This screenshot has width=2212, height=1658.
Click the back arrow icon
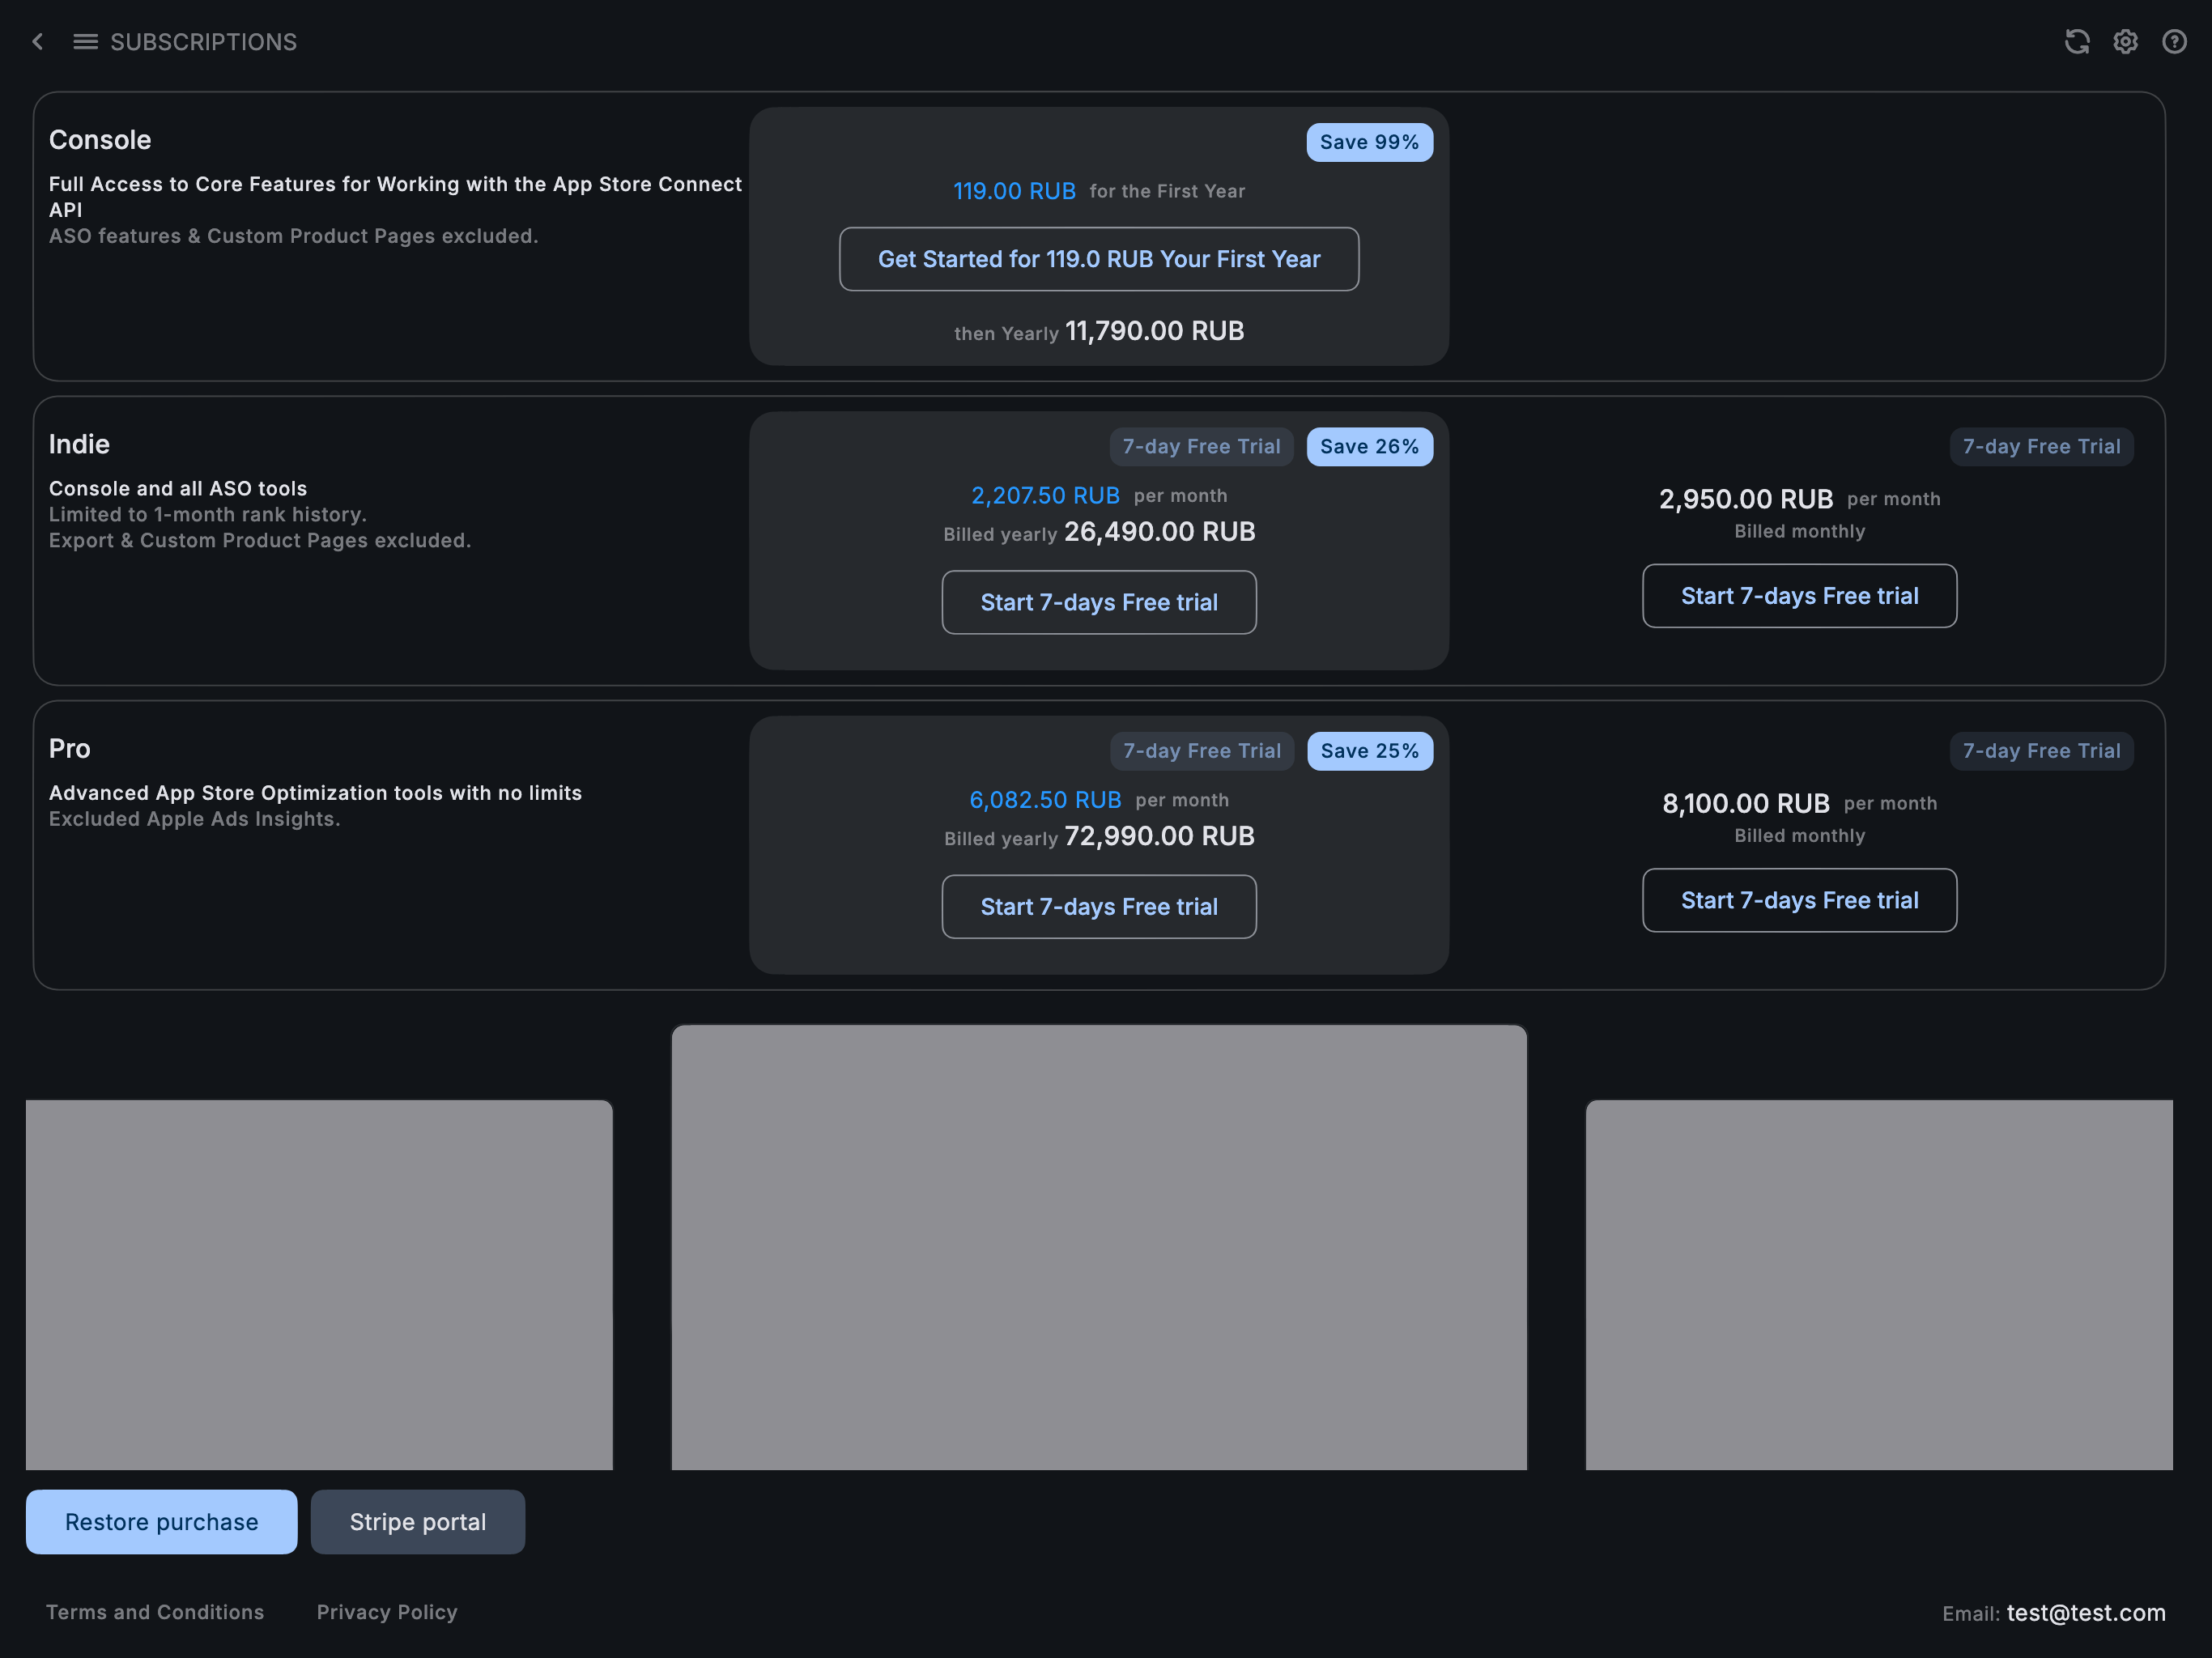(x=38, y=42)
